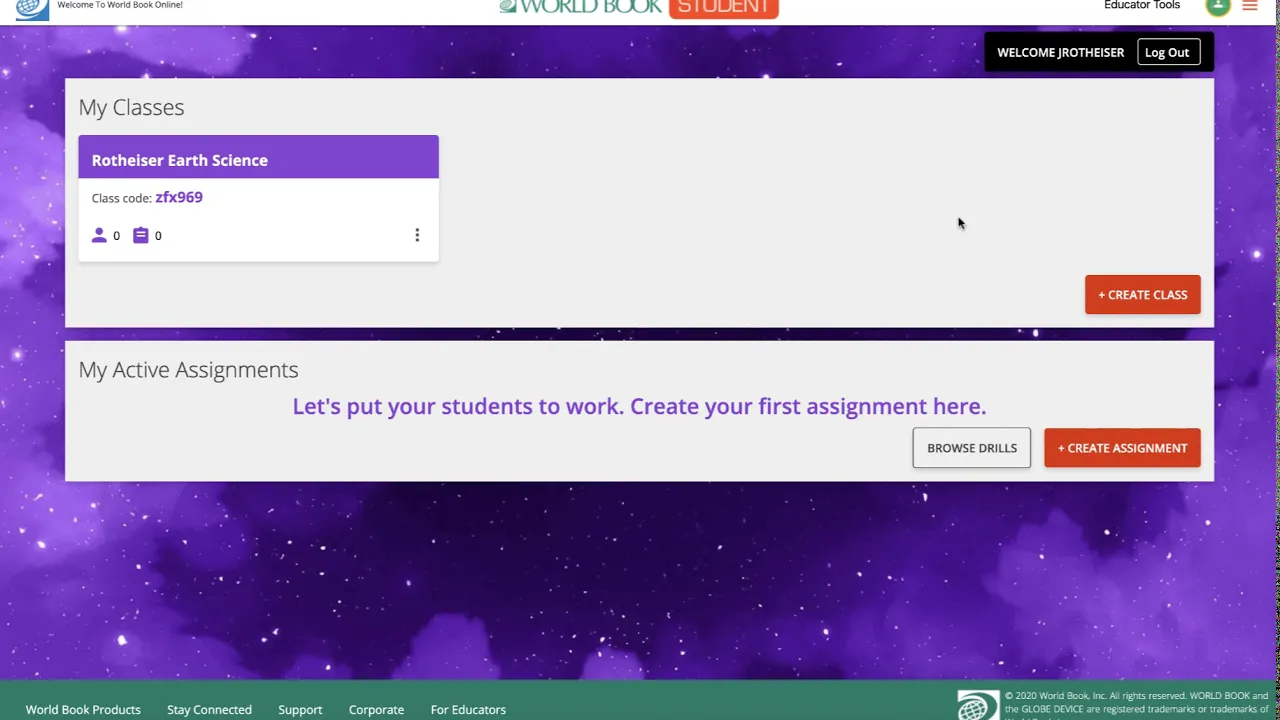The height and width of the screenshot is (720, 1280).
Task: Click the students count person icon
Action: pos(99,235)
